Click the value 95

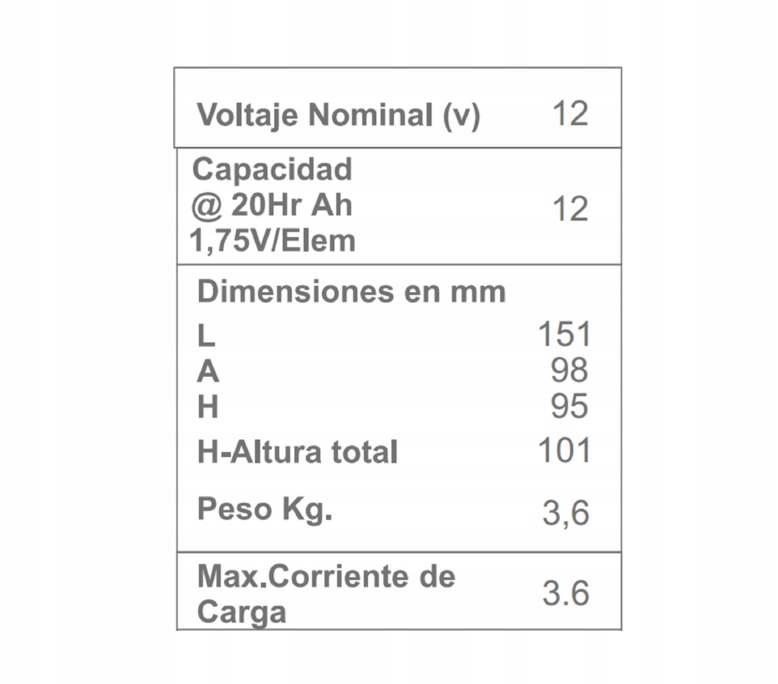coord(570,407)
